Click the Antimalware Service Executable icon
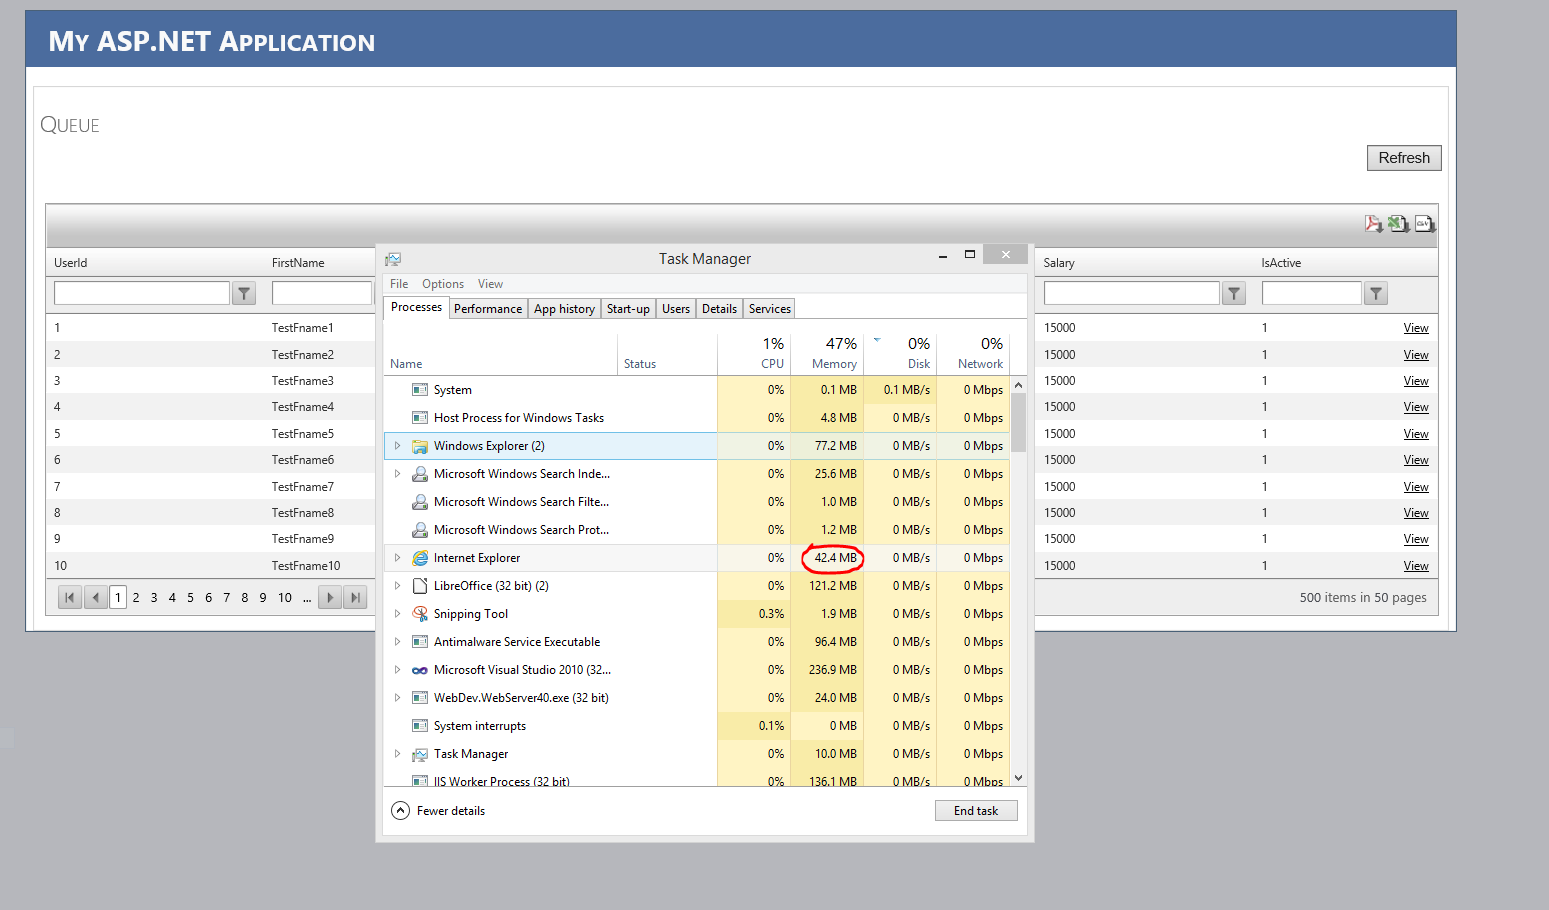Viewport: 1549px width, 910px height. pyautogui.click(x=420, y=642)
